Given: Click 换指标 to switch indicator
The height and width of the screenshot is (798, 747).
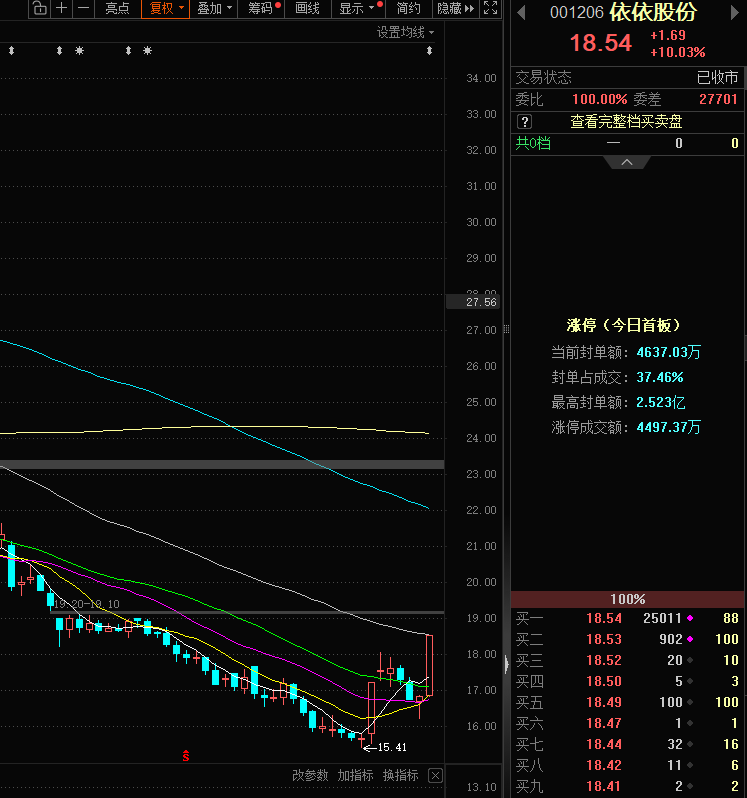Looking at the screenshot, I should tap(400, 775).
